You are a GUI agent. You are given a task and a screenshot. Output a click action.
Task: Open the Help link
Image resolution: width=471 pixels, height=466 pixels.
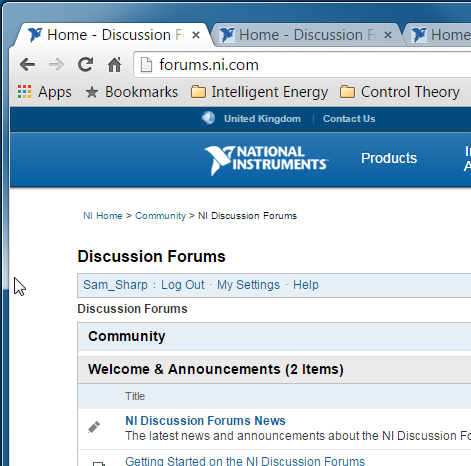306,285
